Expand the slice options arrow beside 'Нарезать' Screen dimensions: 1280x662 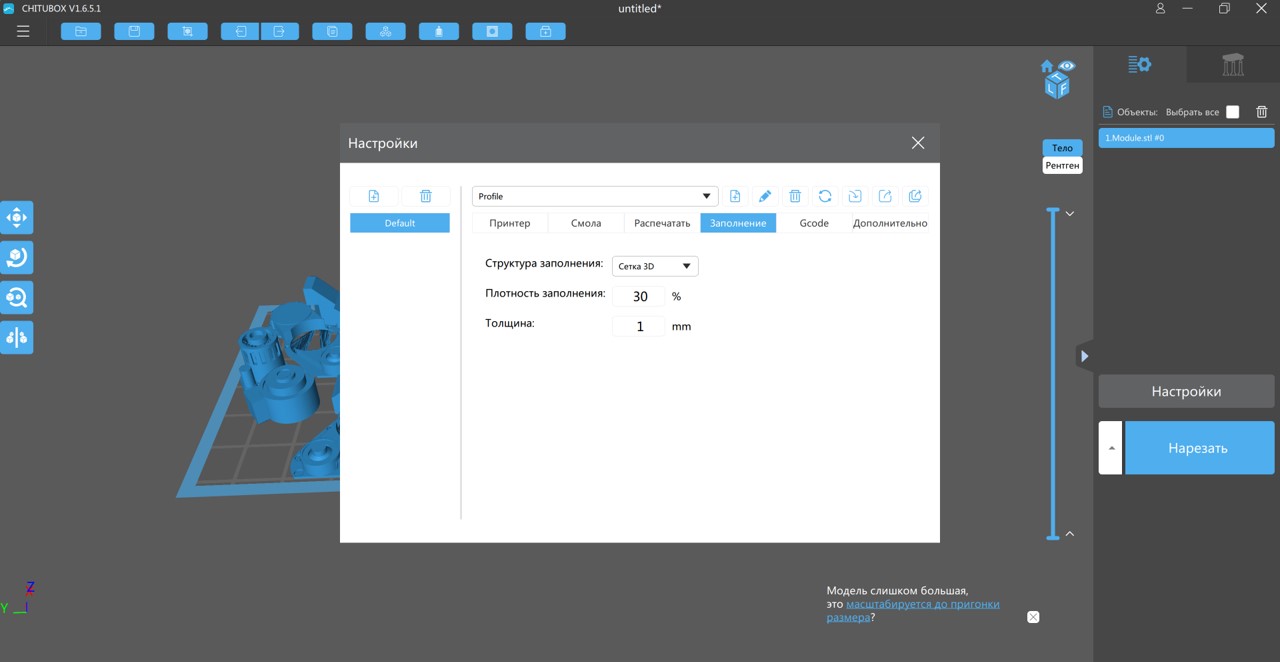1111,448
